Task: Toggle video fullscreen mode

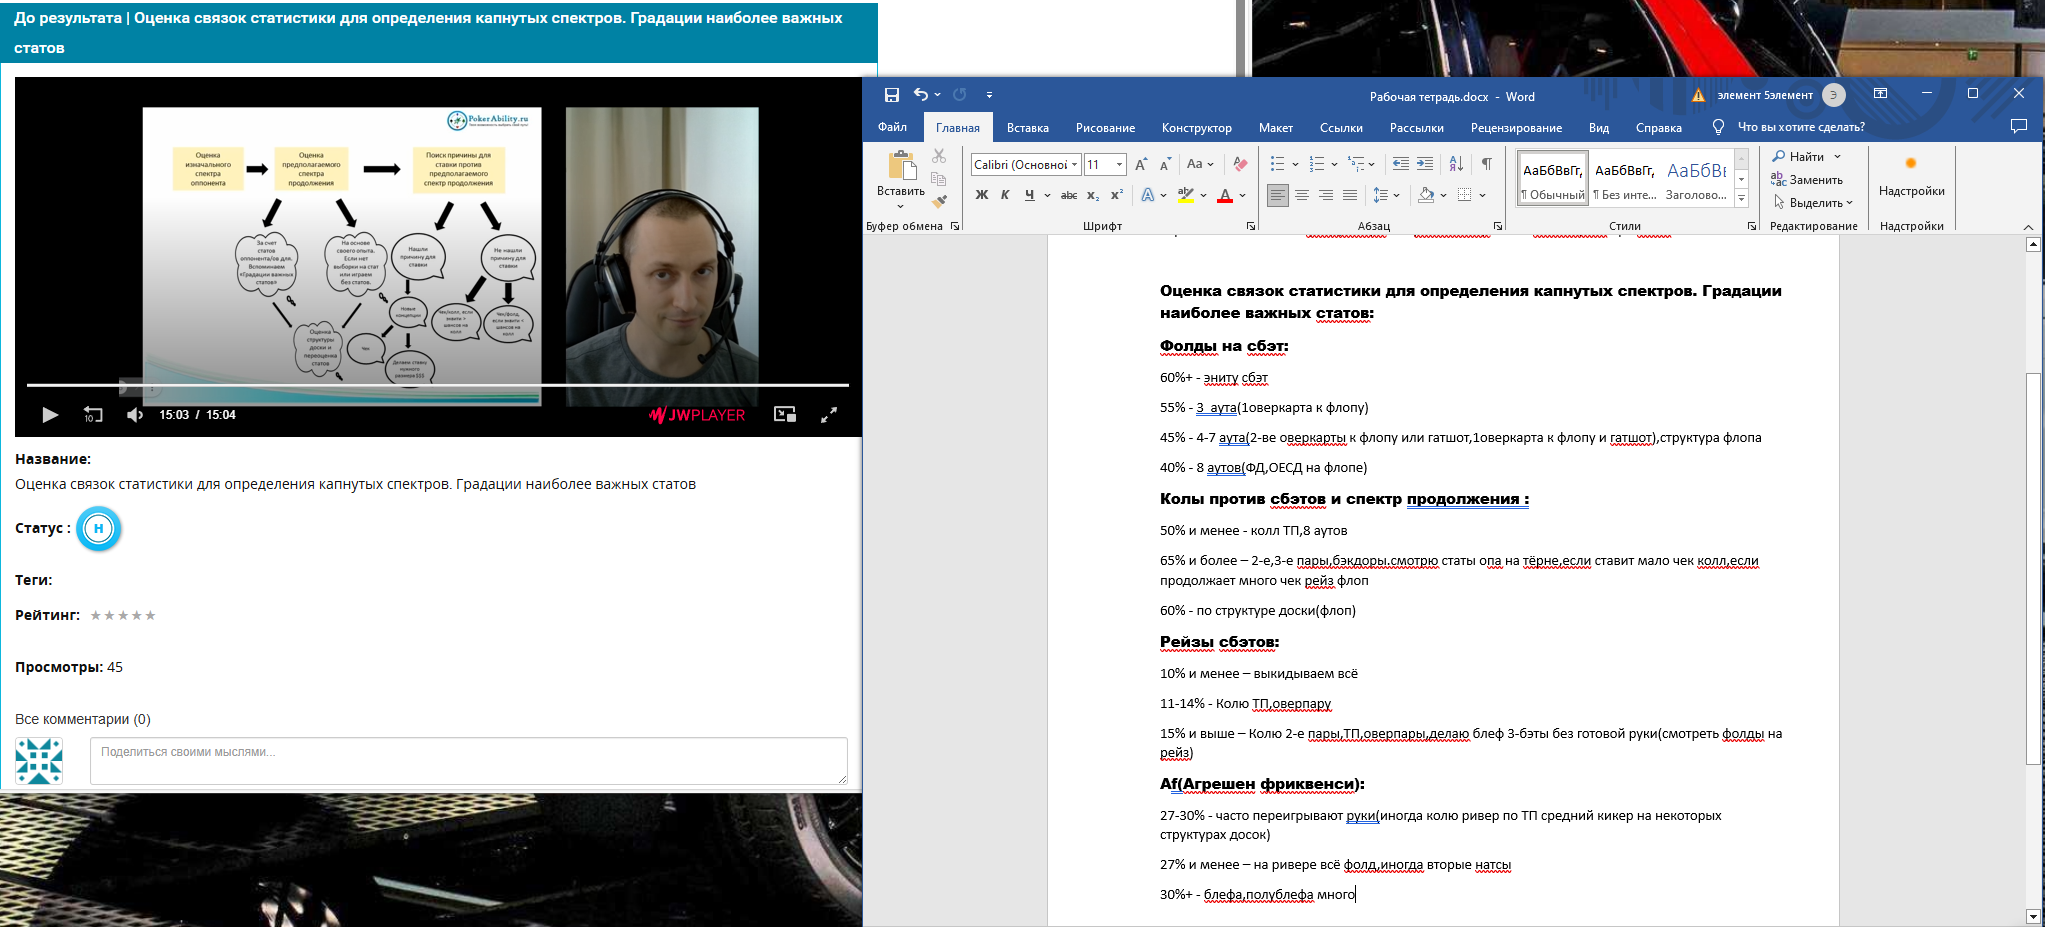Action: [x=828, y=415]
